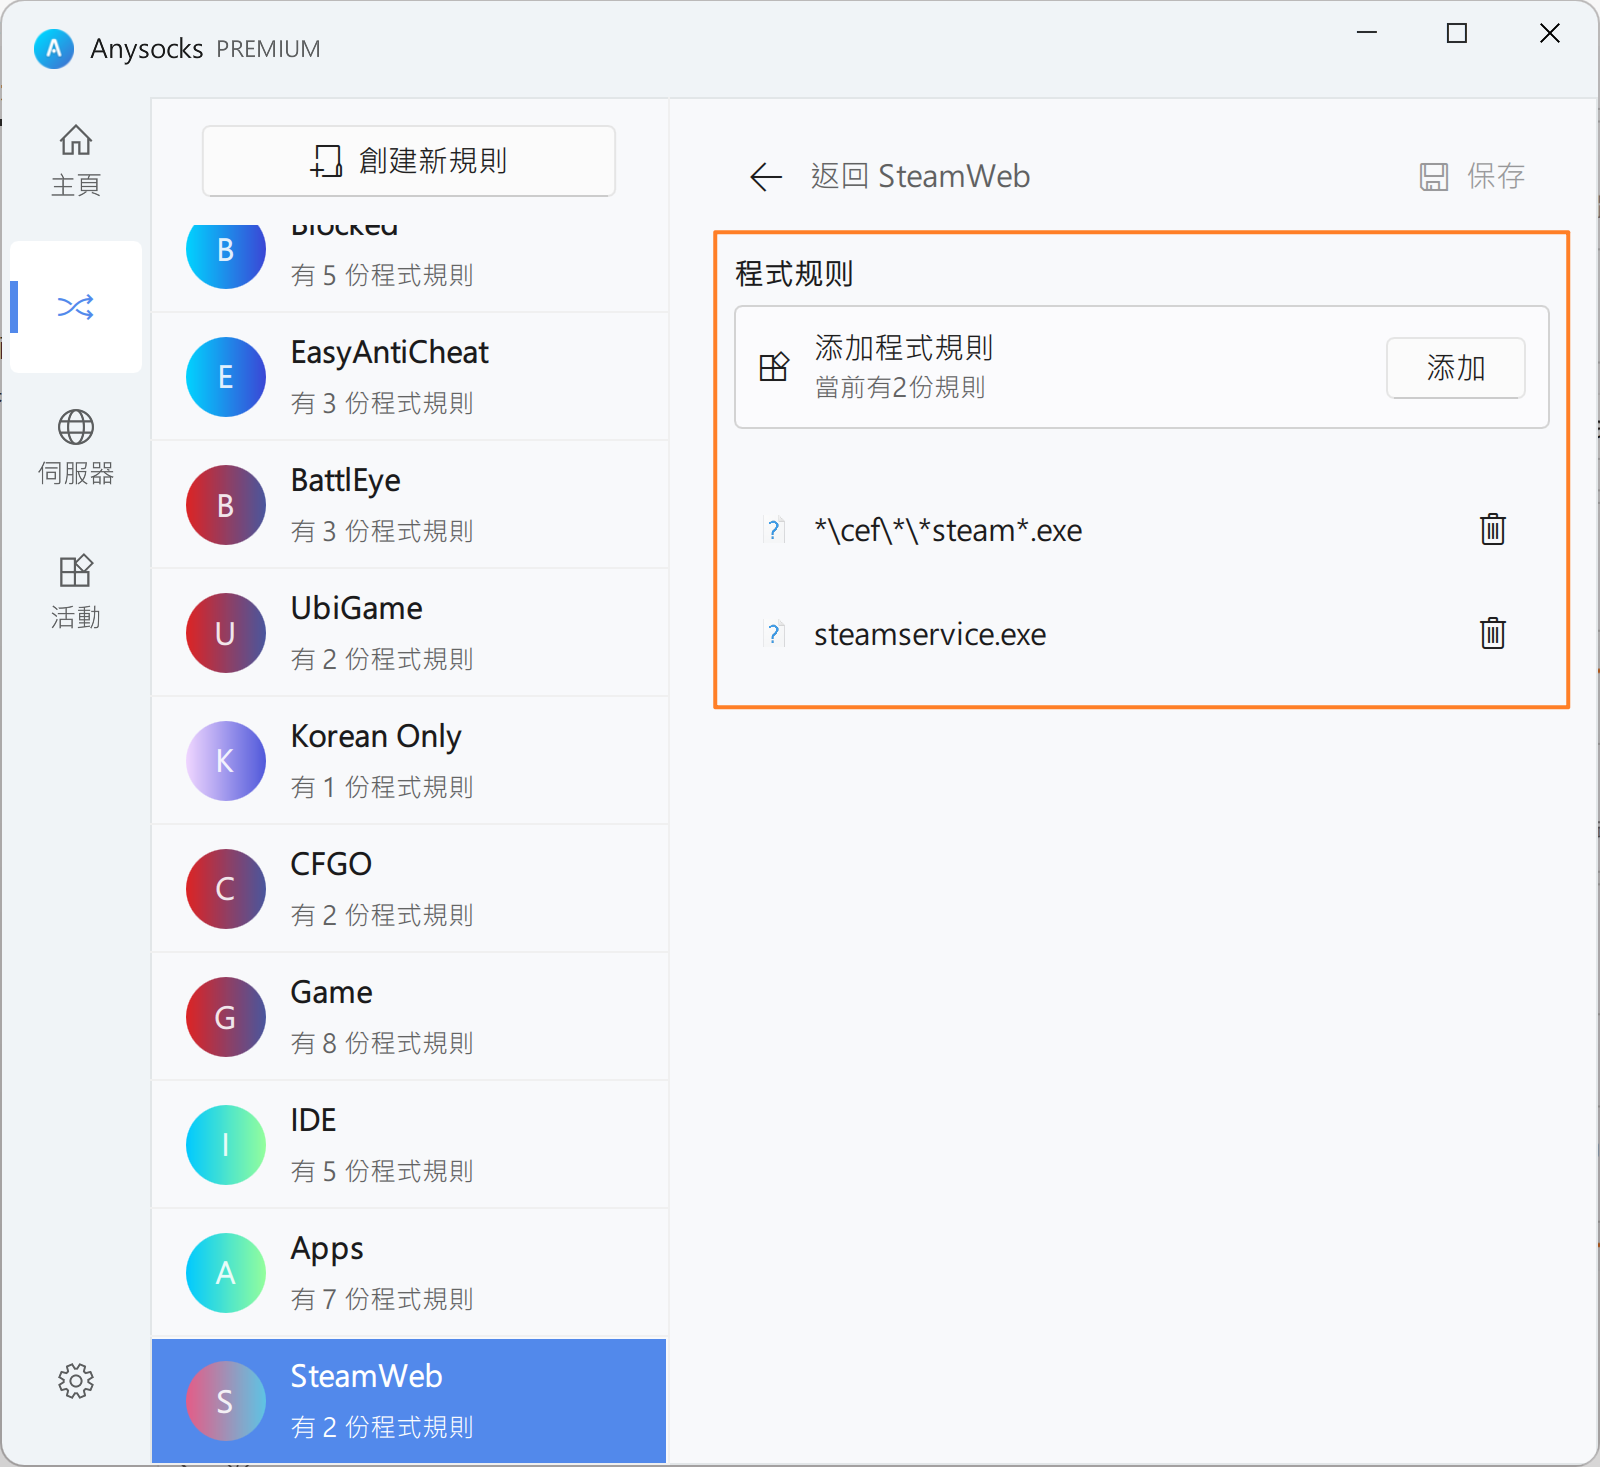Click the 保存 save button
1600x1467 pixels.
click(1472, 177)
